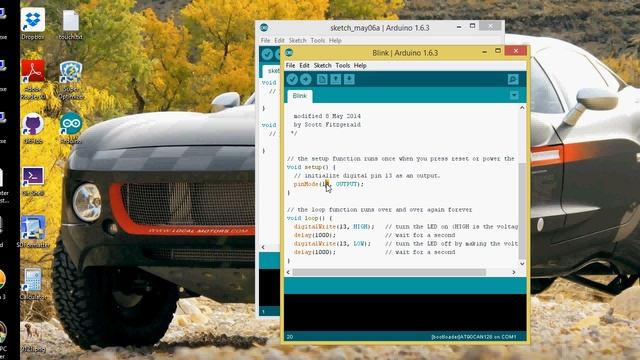Open the Tools menu in Blink window
Image resolution: width=640 pixels, height=360 pixels.
[342, 65]
